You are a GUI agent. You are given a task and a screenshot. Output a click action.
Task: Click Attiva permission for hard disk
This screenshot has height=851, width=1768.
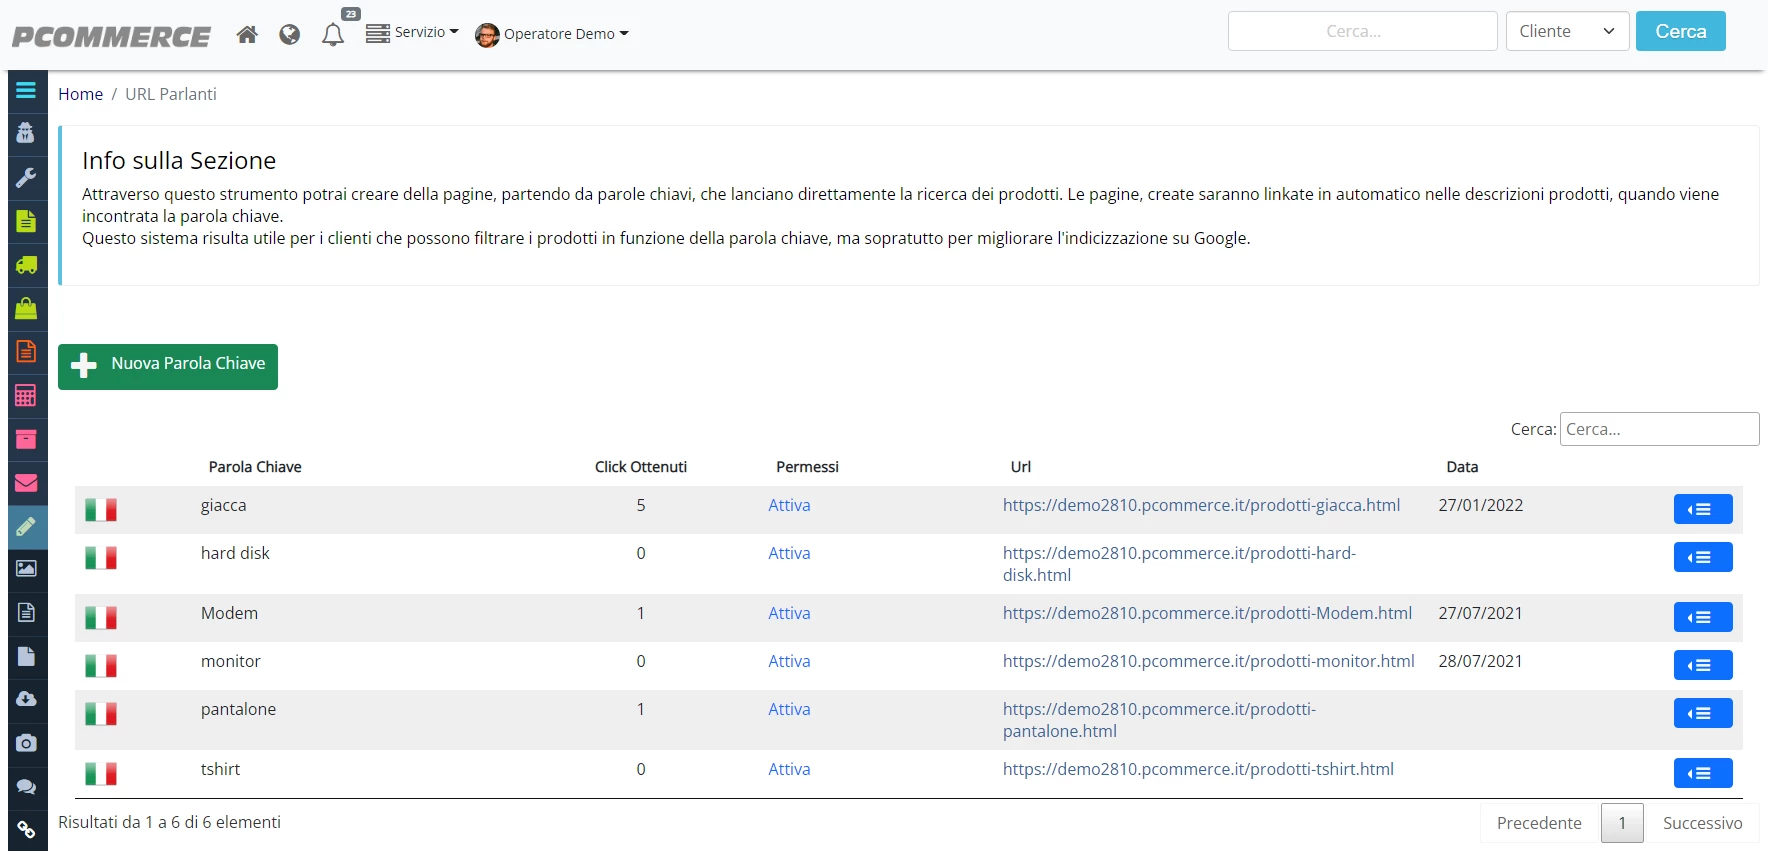789,553
